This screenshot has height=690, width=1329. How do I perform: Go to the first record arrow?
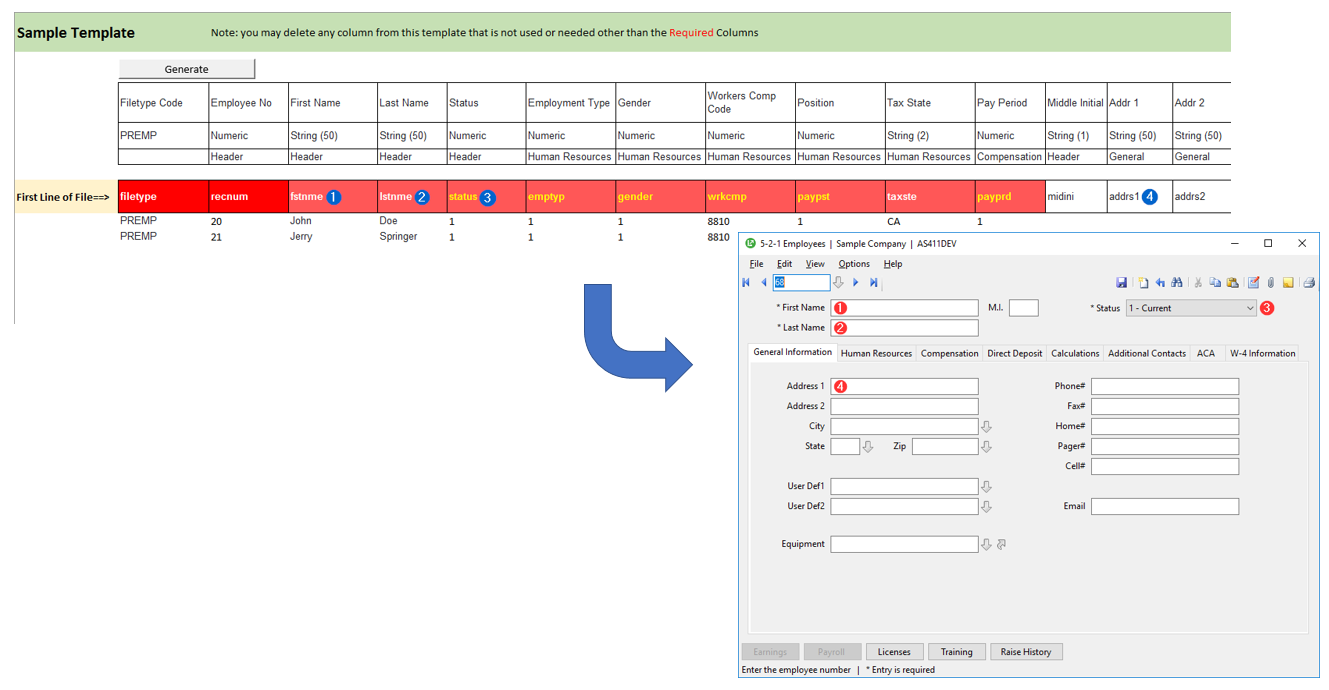click(746, 283)
